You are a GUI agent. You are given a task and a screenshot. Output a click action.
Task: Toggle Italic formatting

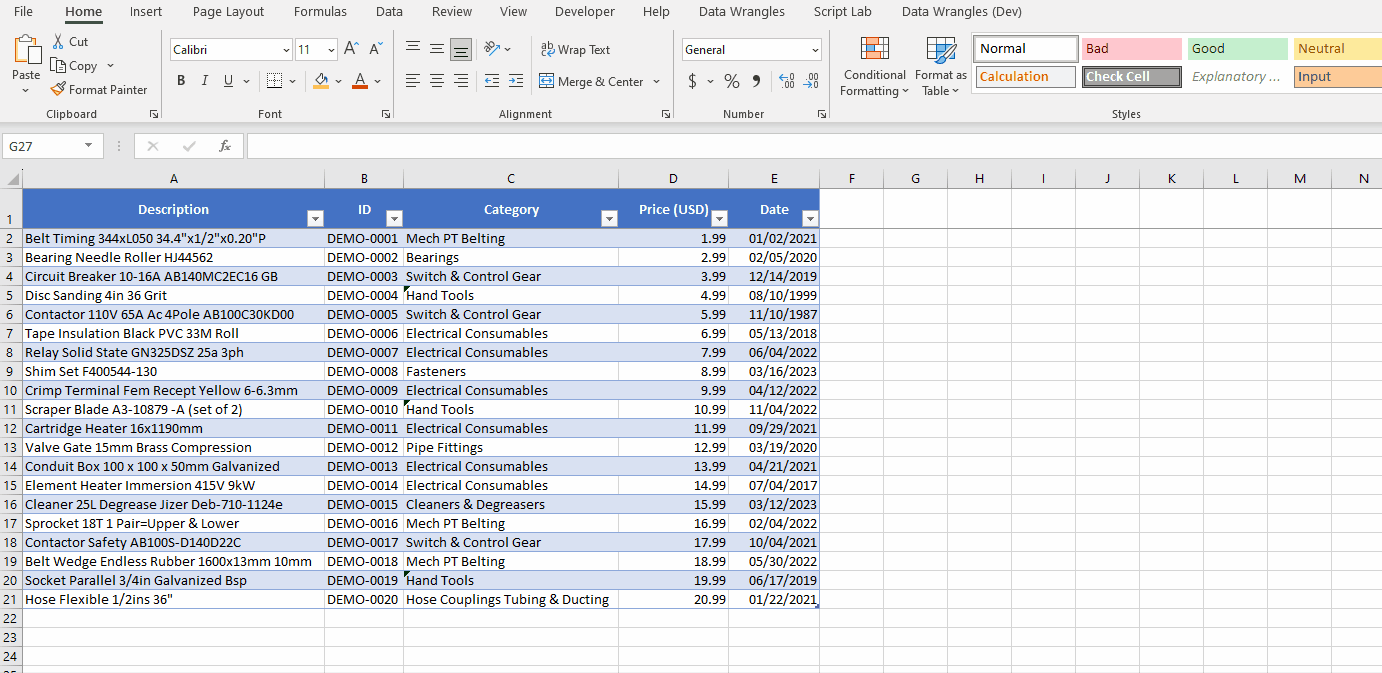tap(205, 81)
